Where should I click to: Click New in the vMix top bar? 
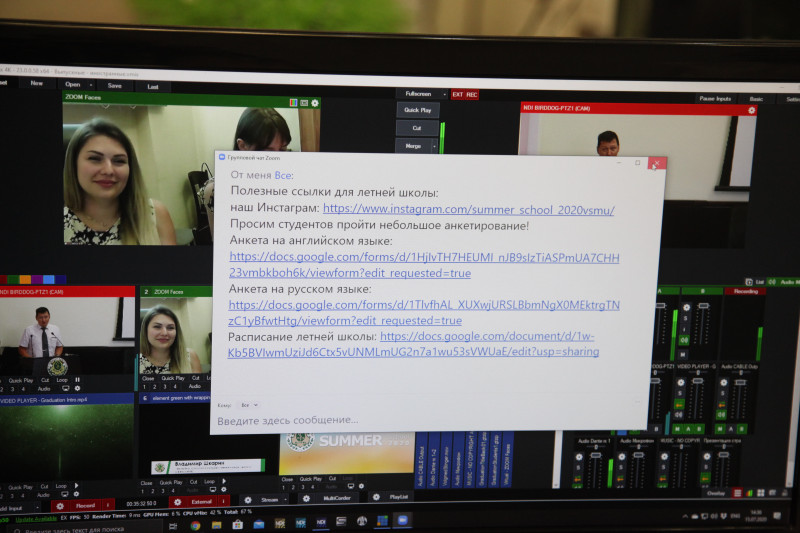pyautogui.click(x=37, y=83)
